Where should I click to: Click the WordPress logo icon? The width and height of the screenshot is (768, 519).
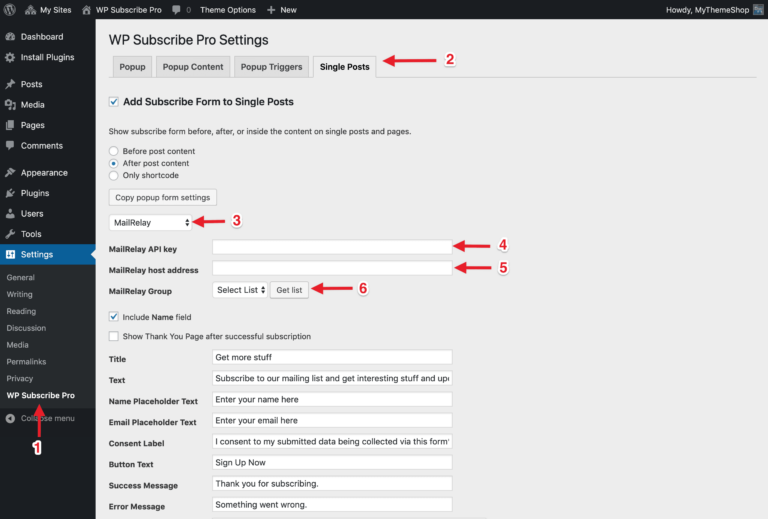[x=9, y=10]
